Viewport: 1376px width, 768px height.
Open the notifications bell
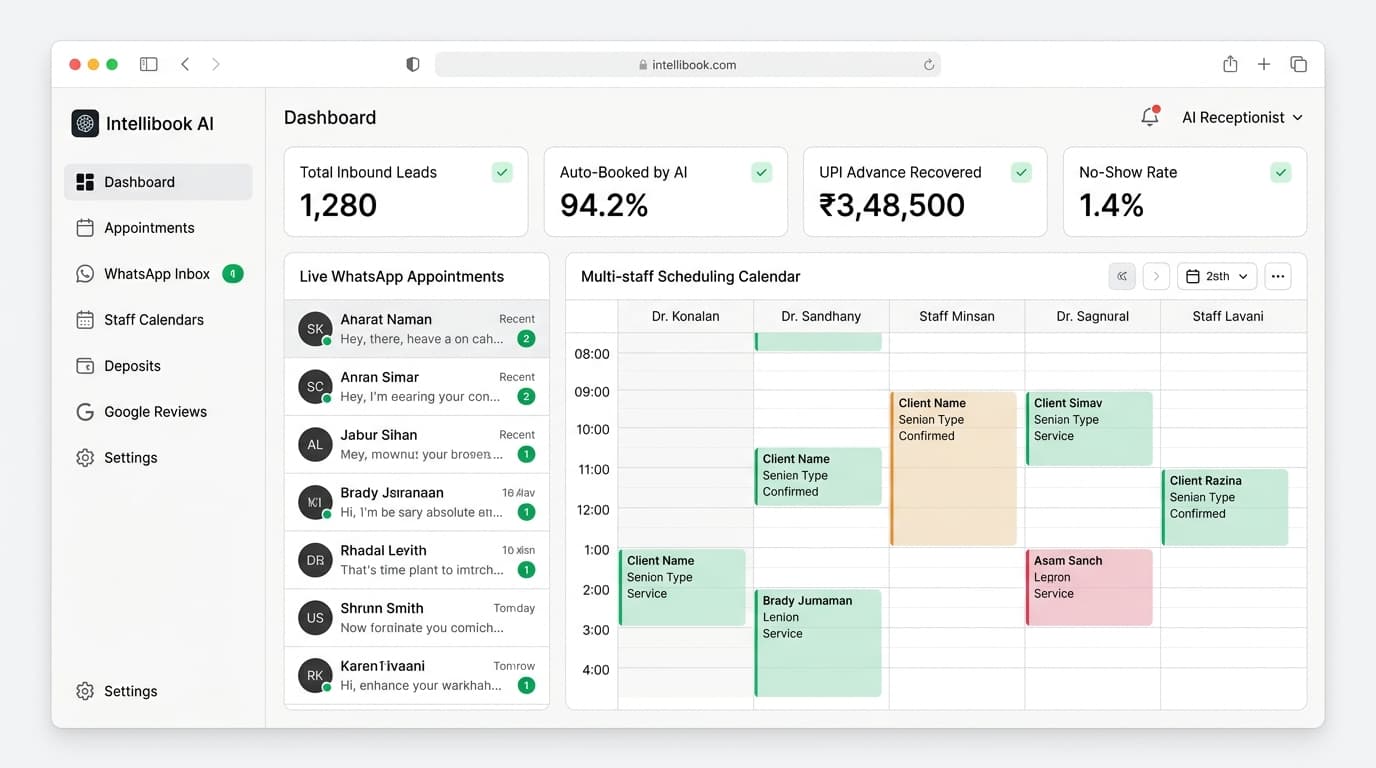point(1150,117)
